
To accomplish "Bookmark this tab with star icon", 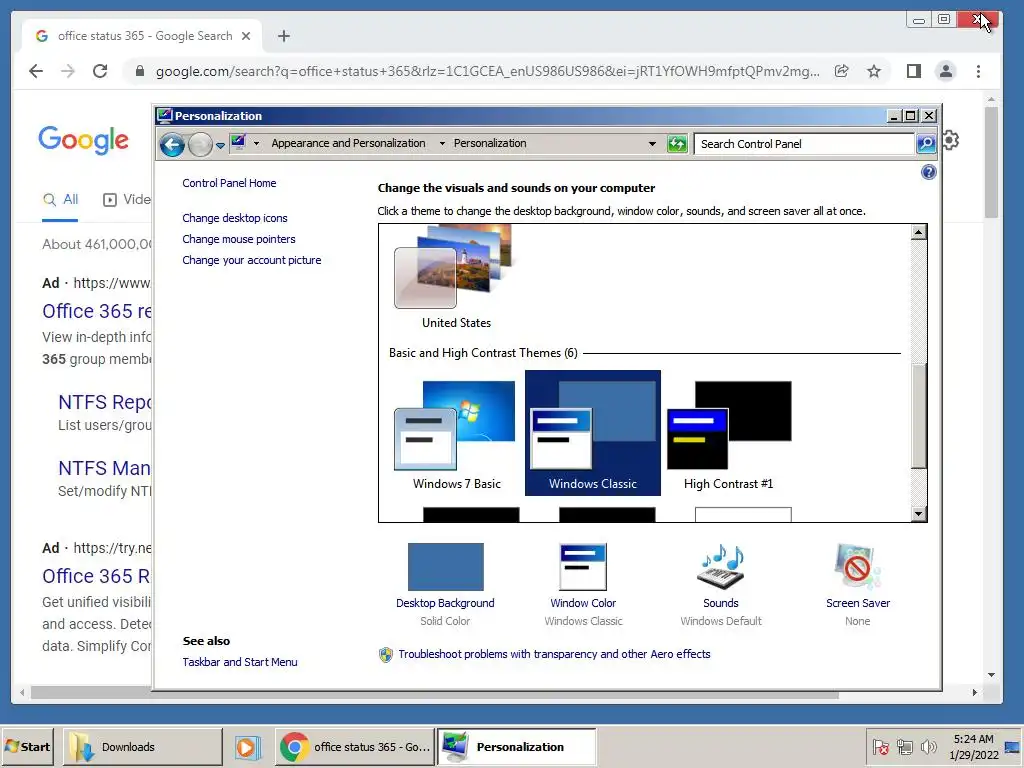I will (874, 71).
